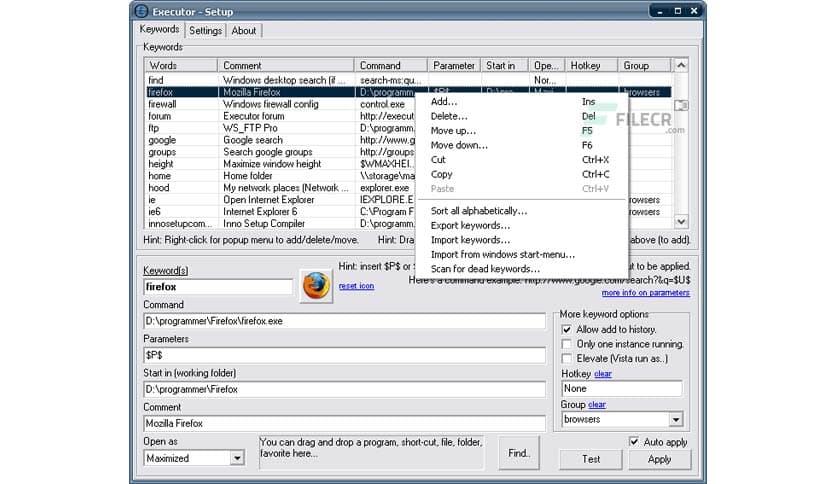This screenshot has width=836, height=484.
Task: Open more info on parameters link
Action: pos(646,293)
